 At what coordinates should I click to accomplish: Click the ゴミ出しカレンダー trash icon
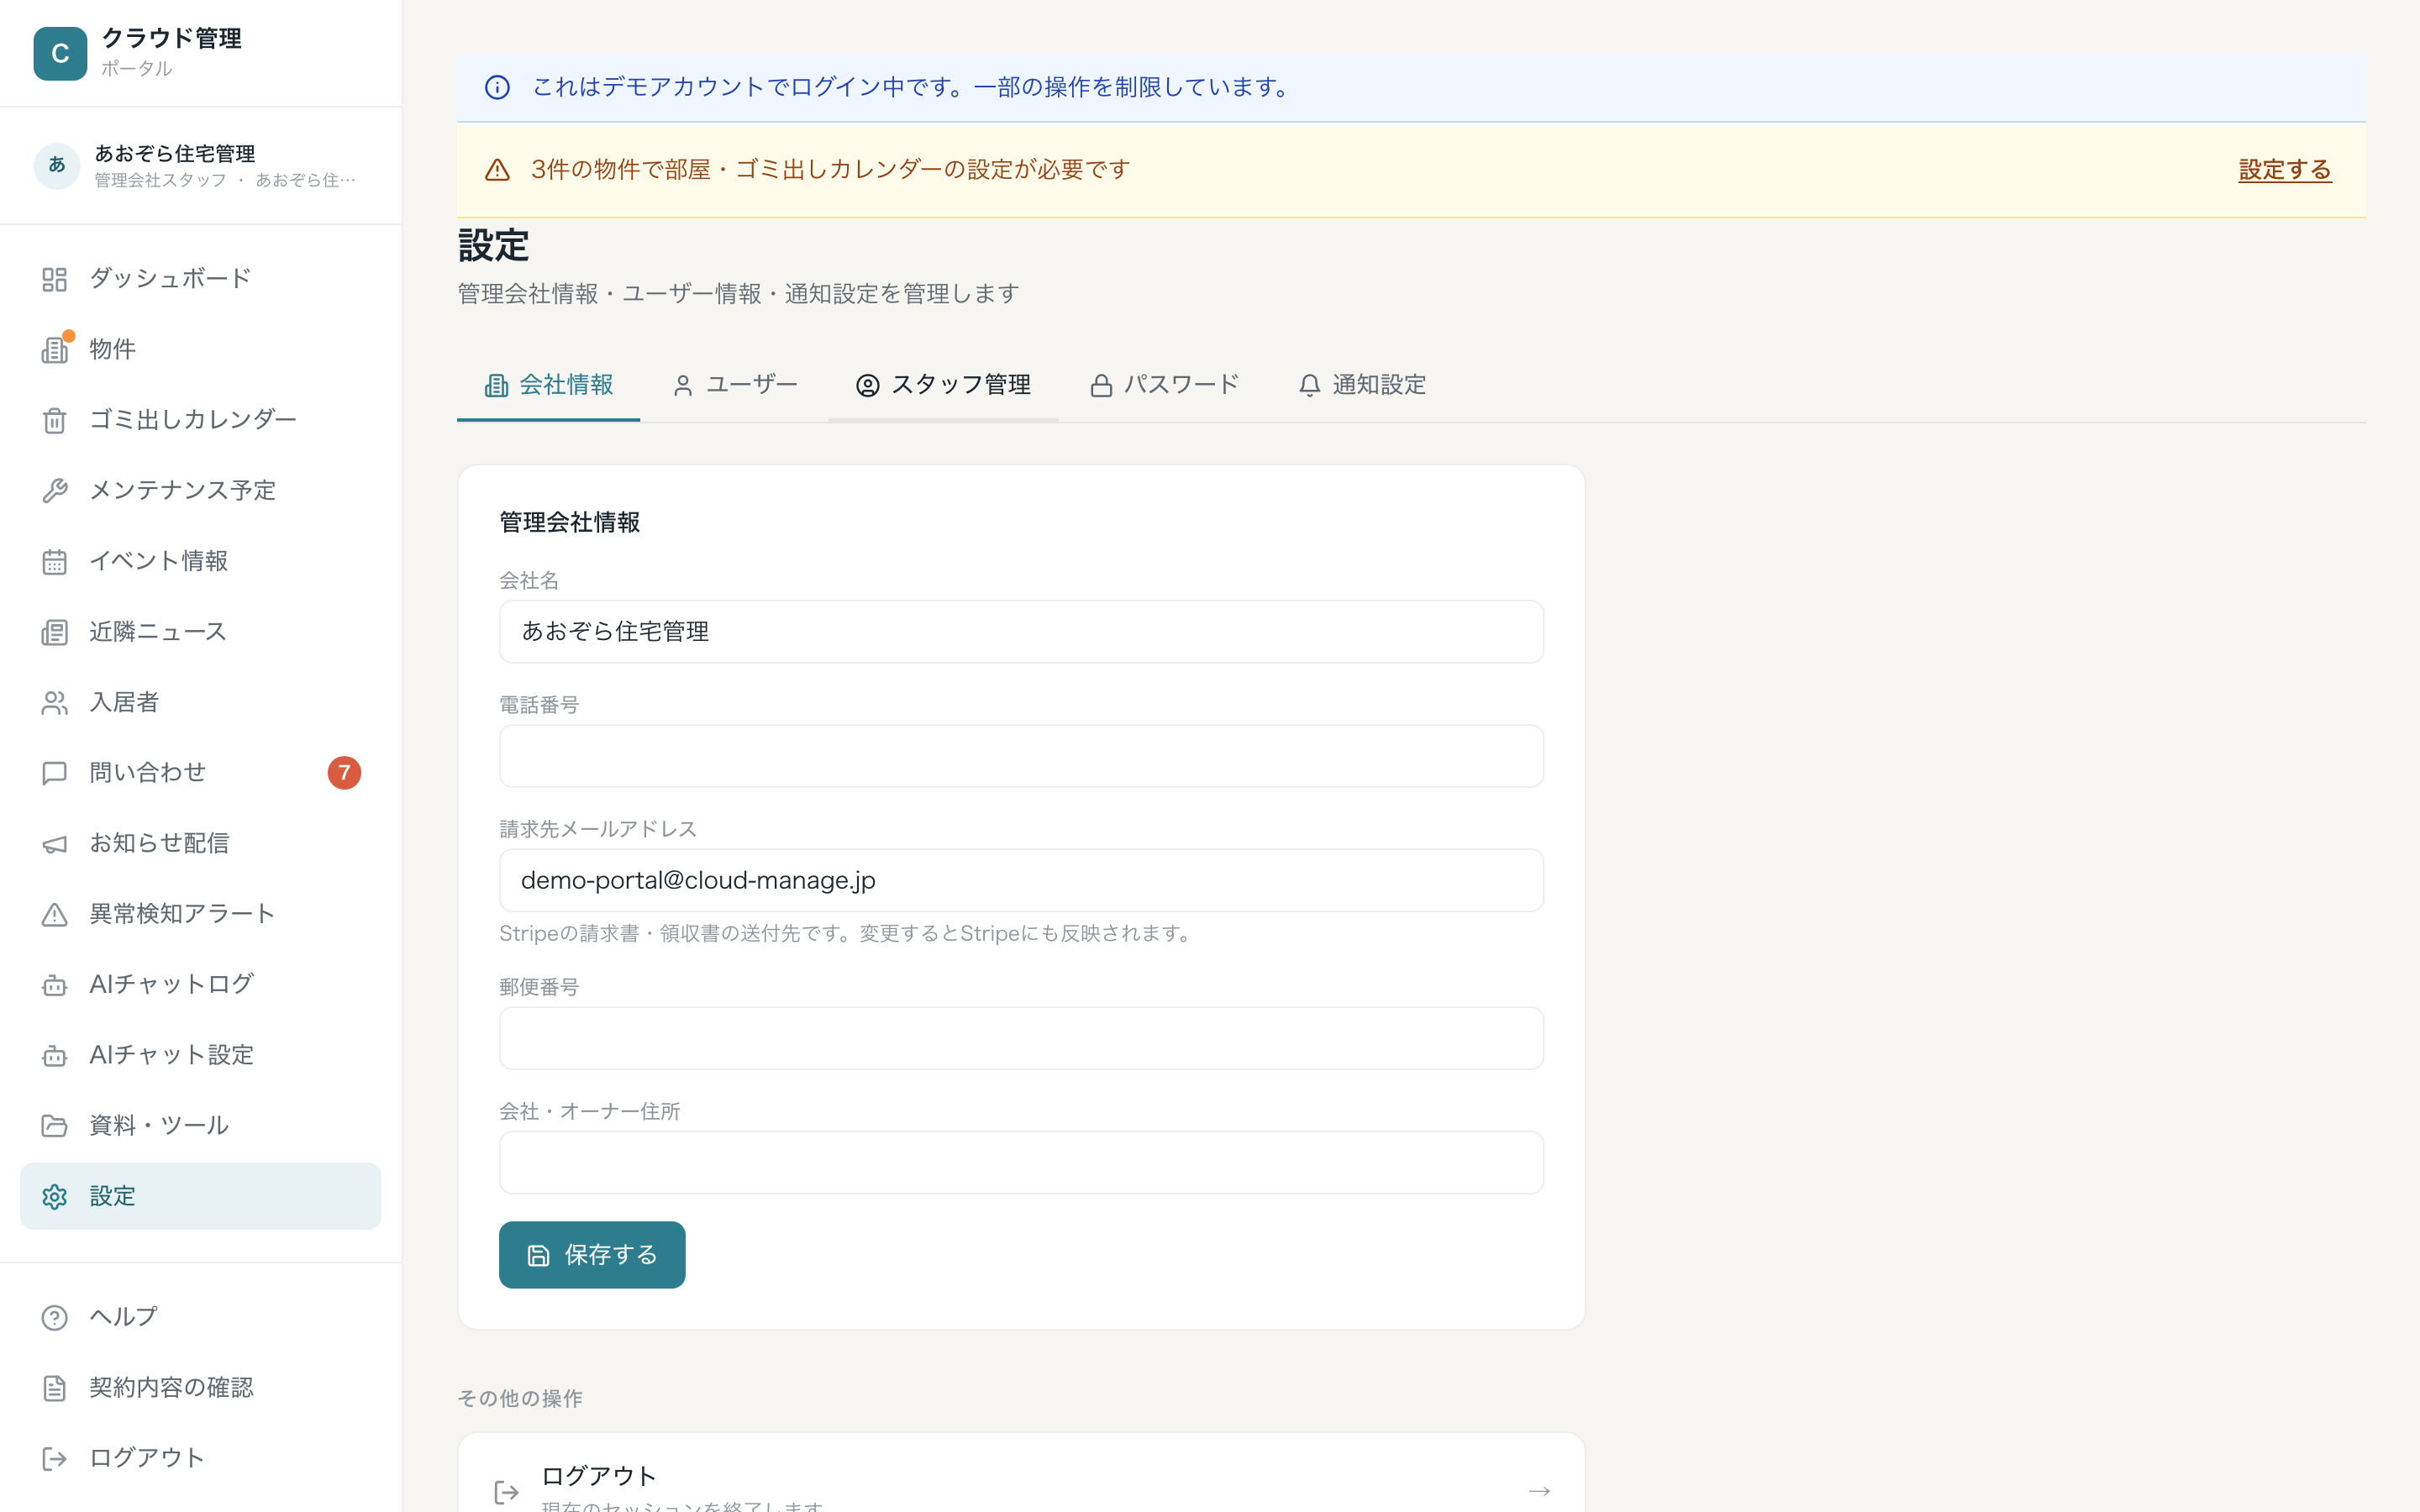[x=54, y=420]
